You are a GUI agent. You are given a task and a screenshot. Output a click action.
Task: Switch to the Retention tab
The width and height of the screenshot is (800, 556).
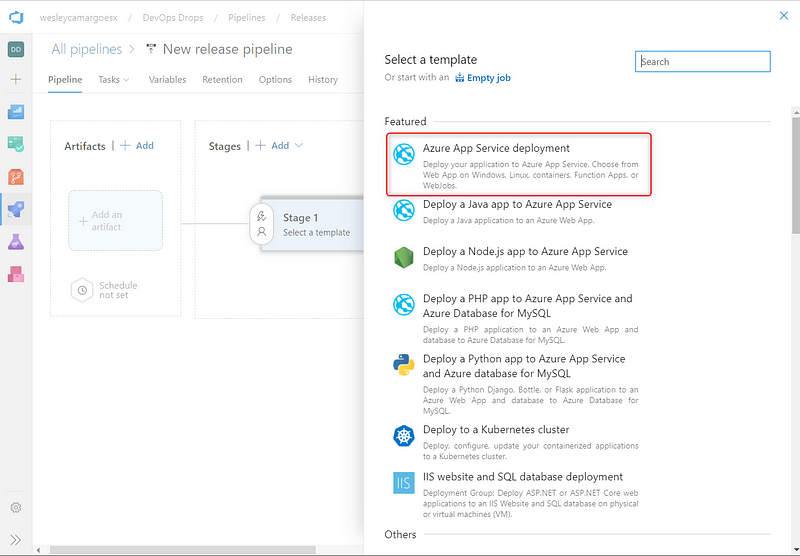(222, 80)
